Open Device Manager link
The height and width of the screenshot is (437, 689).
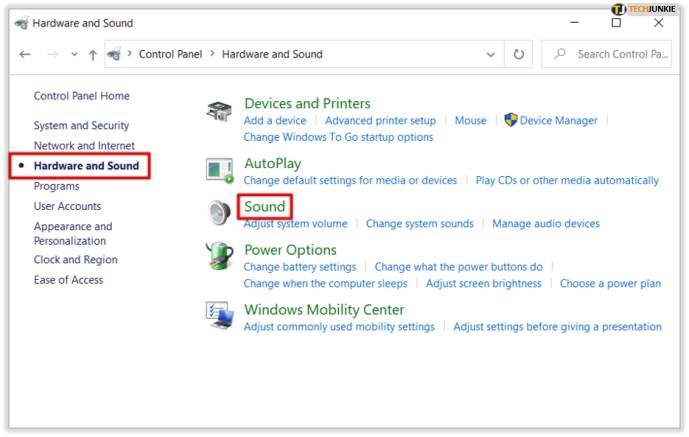558,120
